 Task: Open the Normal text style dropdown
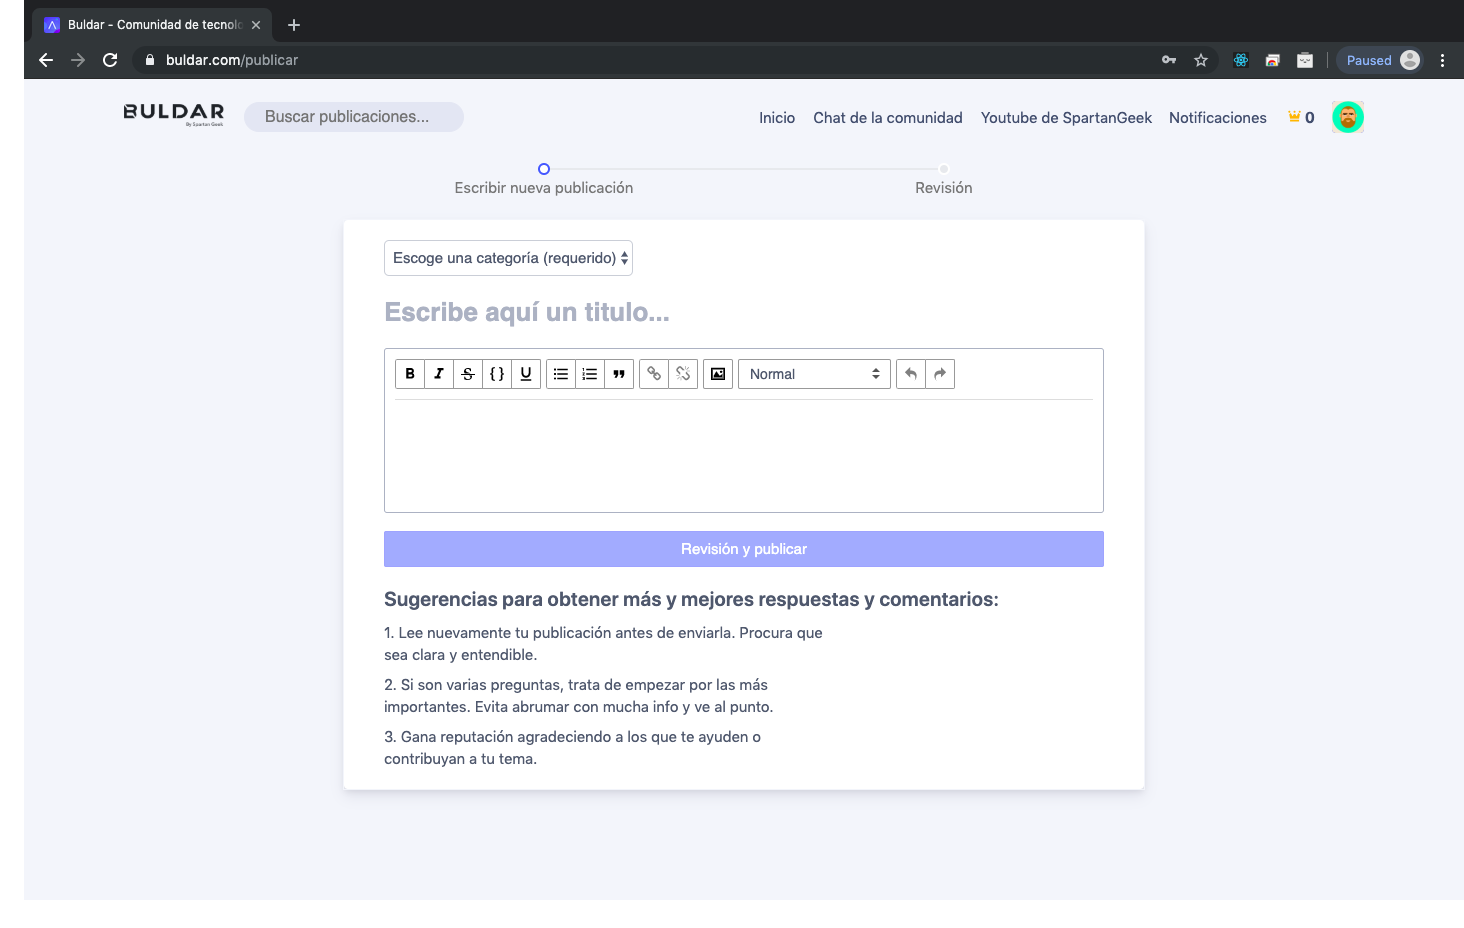pyautogui.click(x=814, y=374)
